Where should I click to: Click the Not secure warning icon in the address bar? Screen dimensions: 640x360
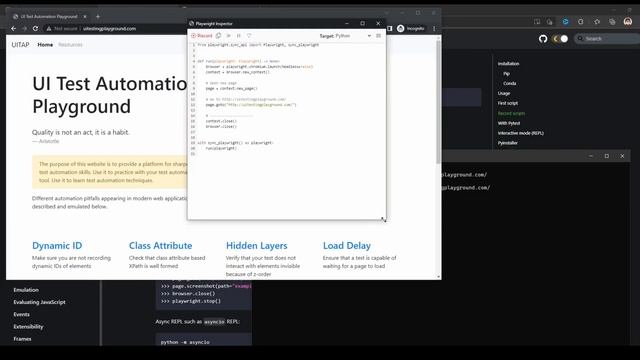(49, 29)
